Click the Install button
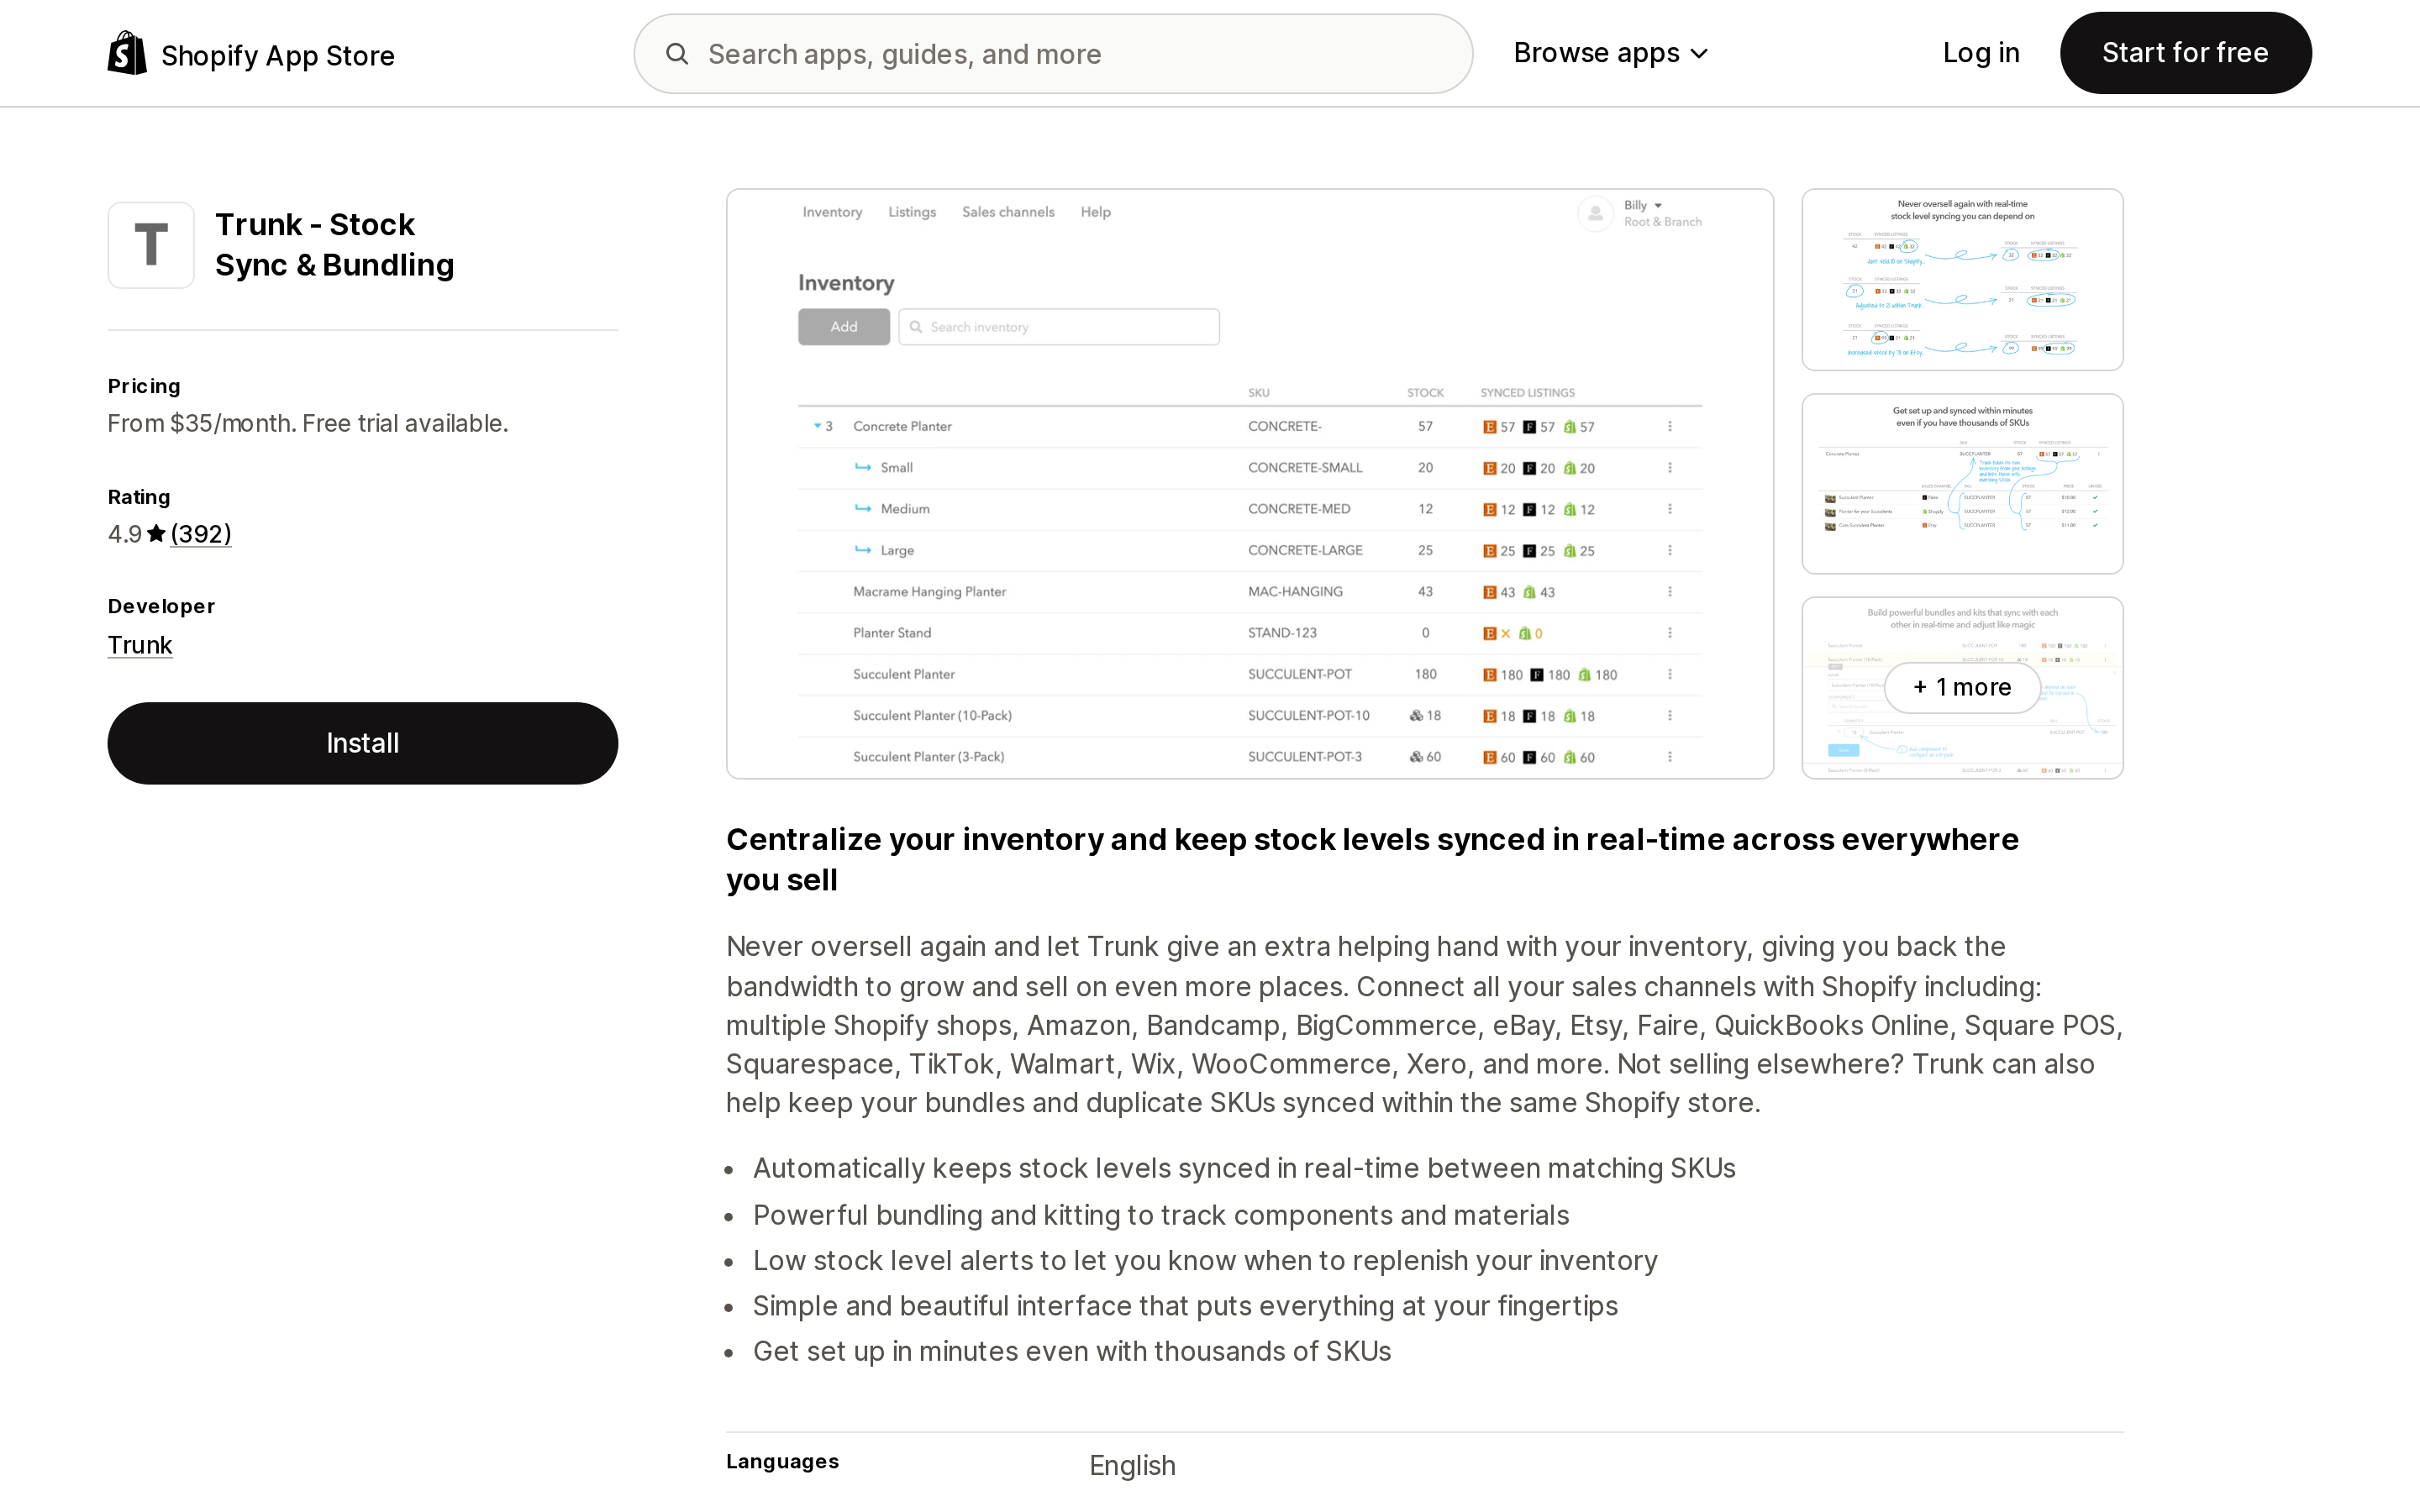The image size is (2420, 1512). click(x=363, y=743)
